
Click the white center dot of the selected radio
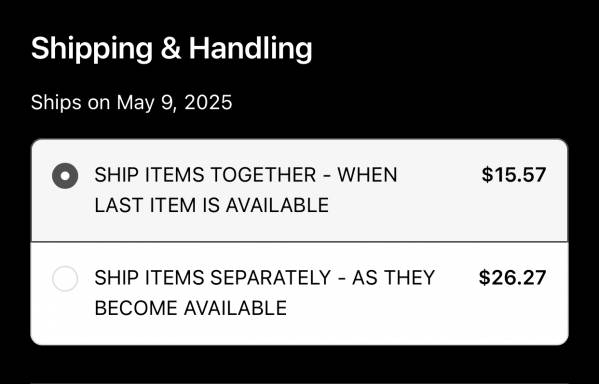pos(65,176)
